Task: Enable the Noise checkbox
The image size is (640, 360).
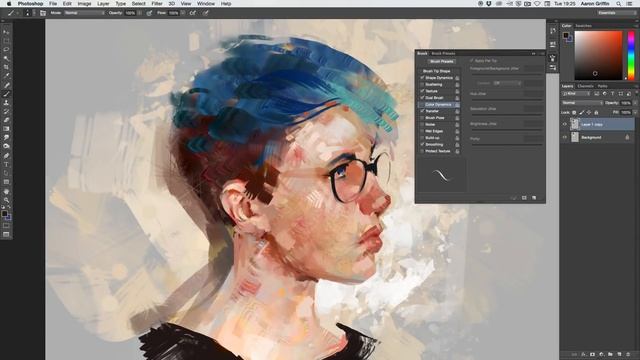Action: pos(422,124)
